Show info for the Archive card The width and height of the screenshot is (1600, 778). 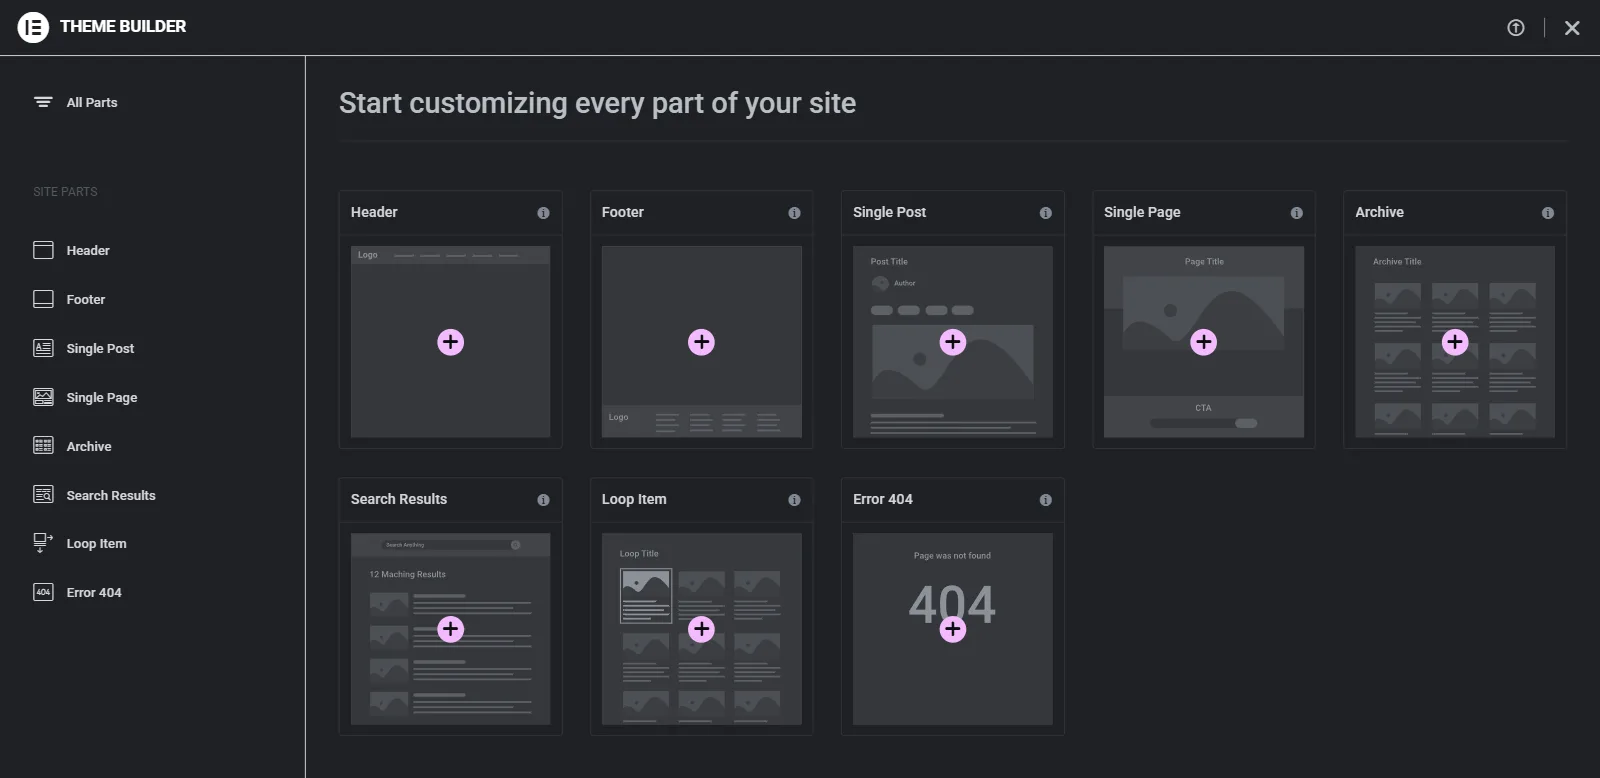[1547, 213]
